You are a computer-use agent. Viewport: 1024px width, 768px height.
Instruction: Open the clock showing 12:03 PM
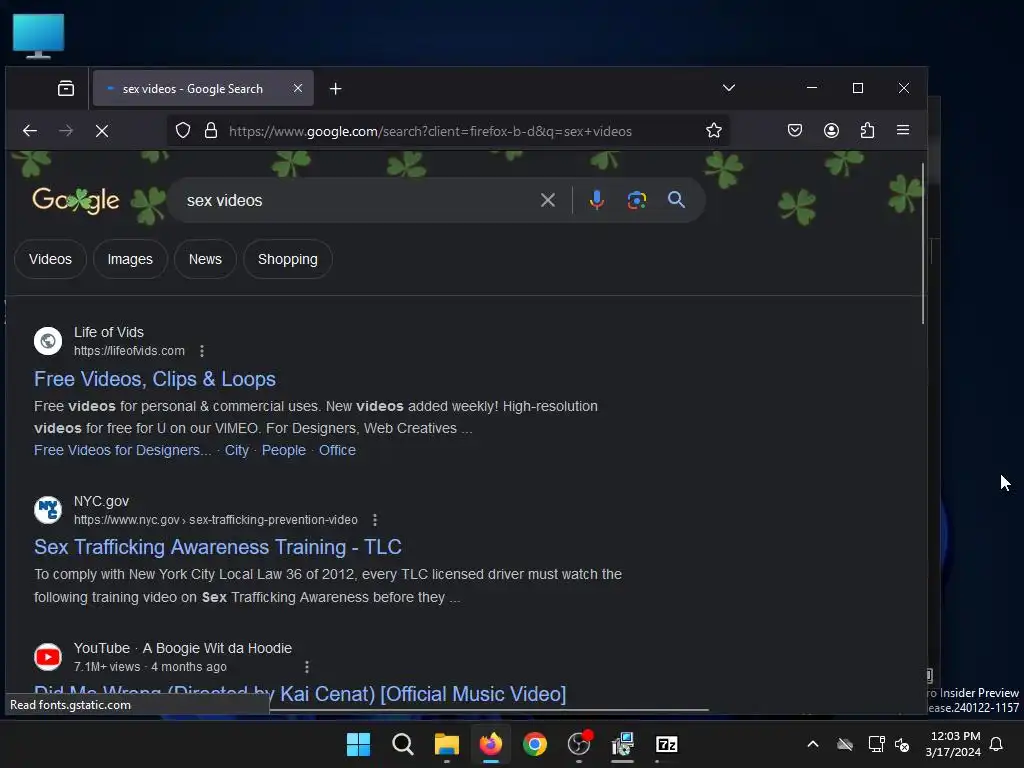click(x=953, y=744)
